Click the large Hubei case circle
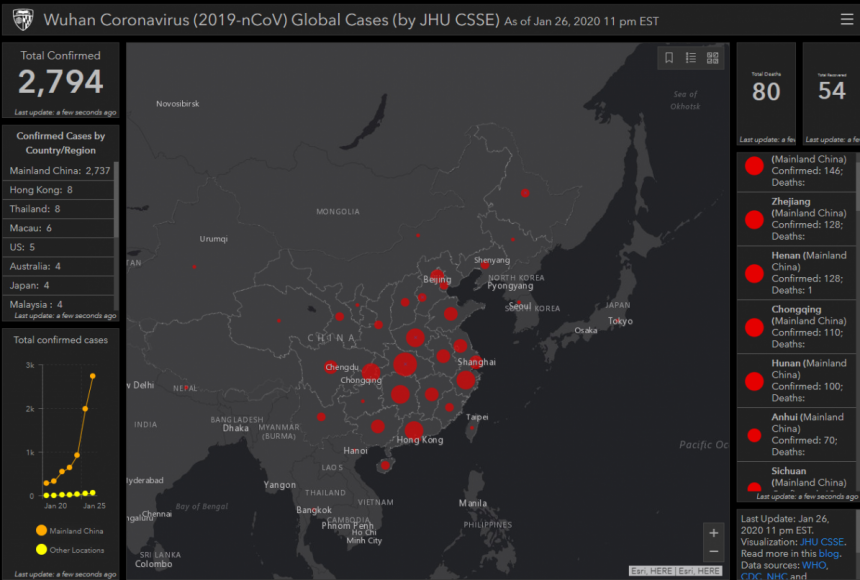 (405, 364)
